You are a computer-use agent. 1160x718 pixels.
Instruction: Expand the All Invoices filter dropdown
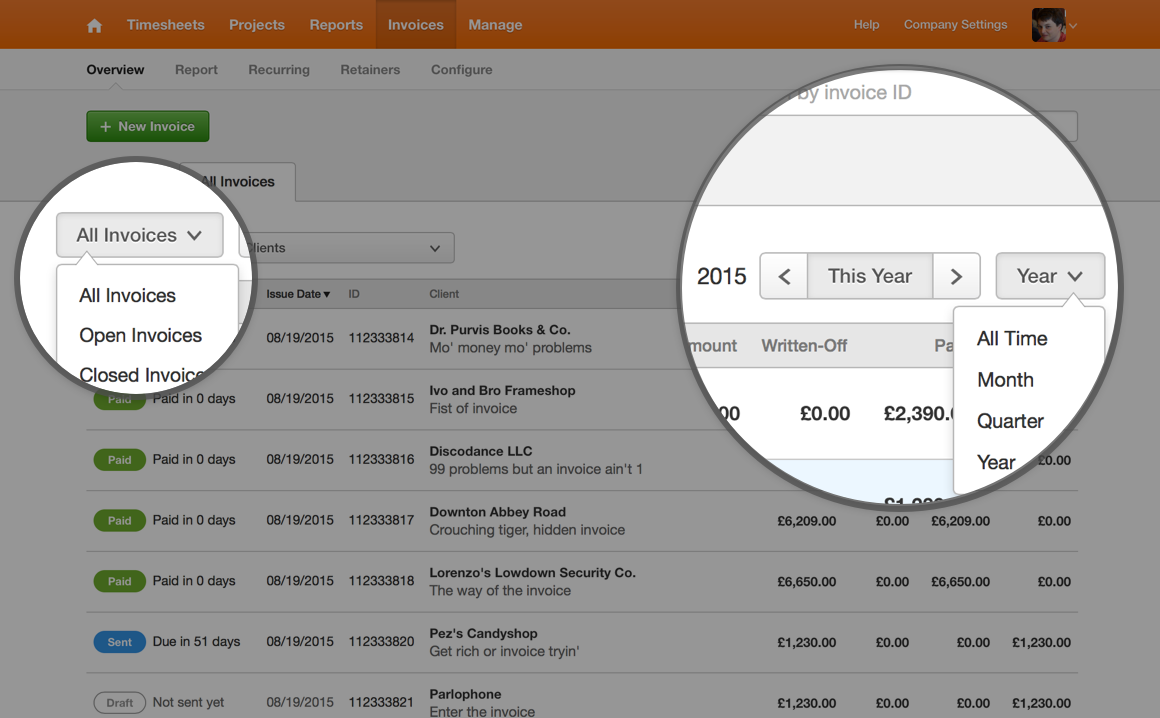point(140,235)
